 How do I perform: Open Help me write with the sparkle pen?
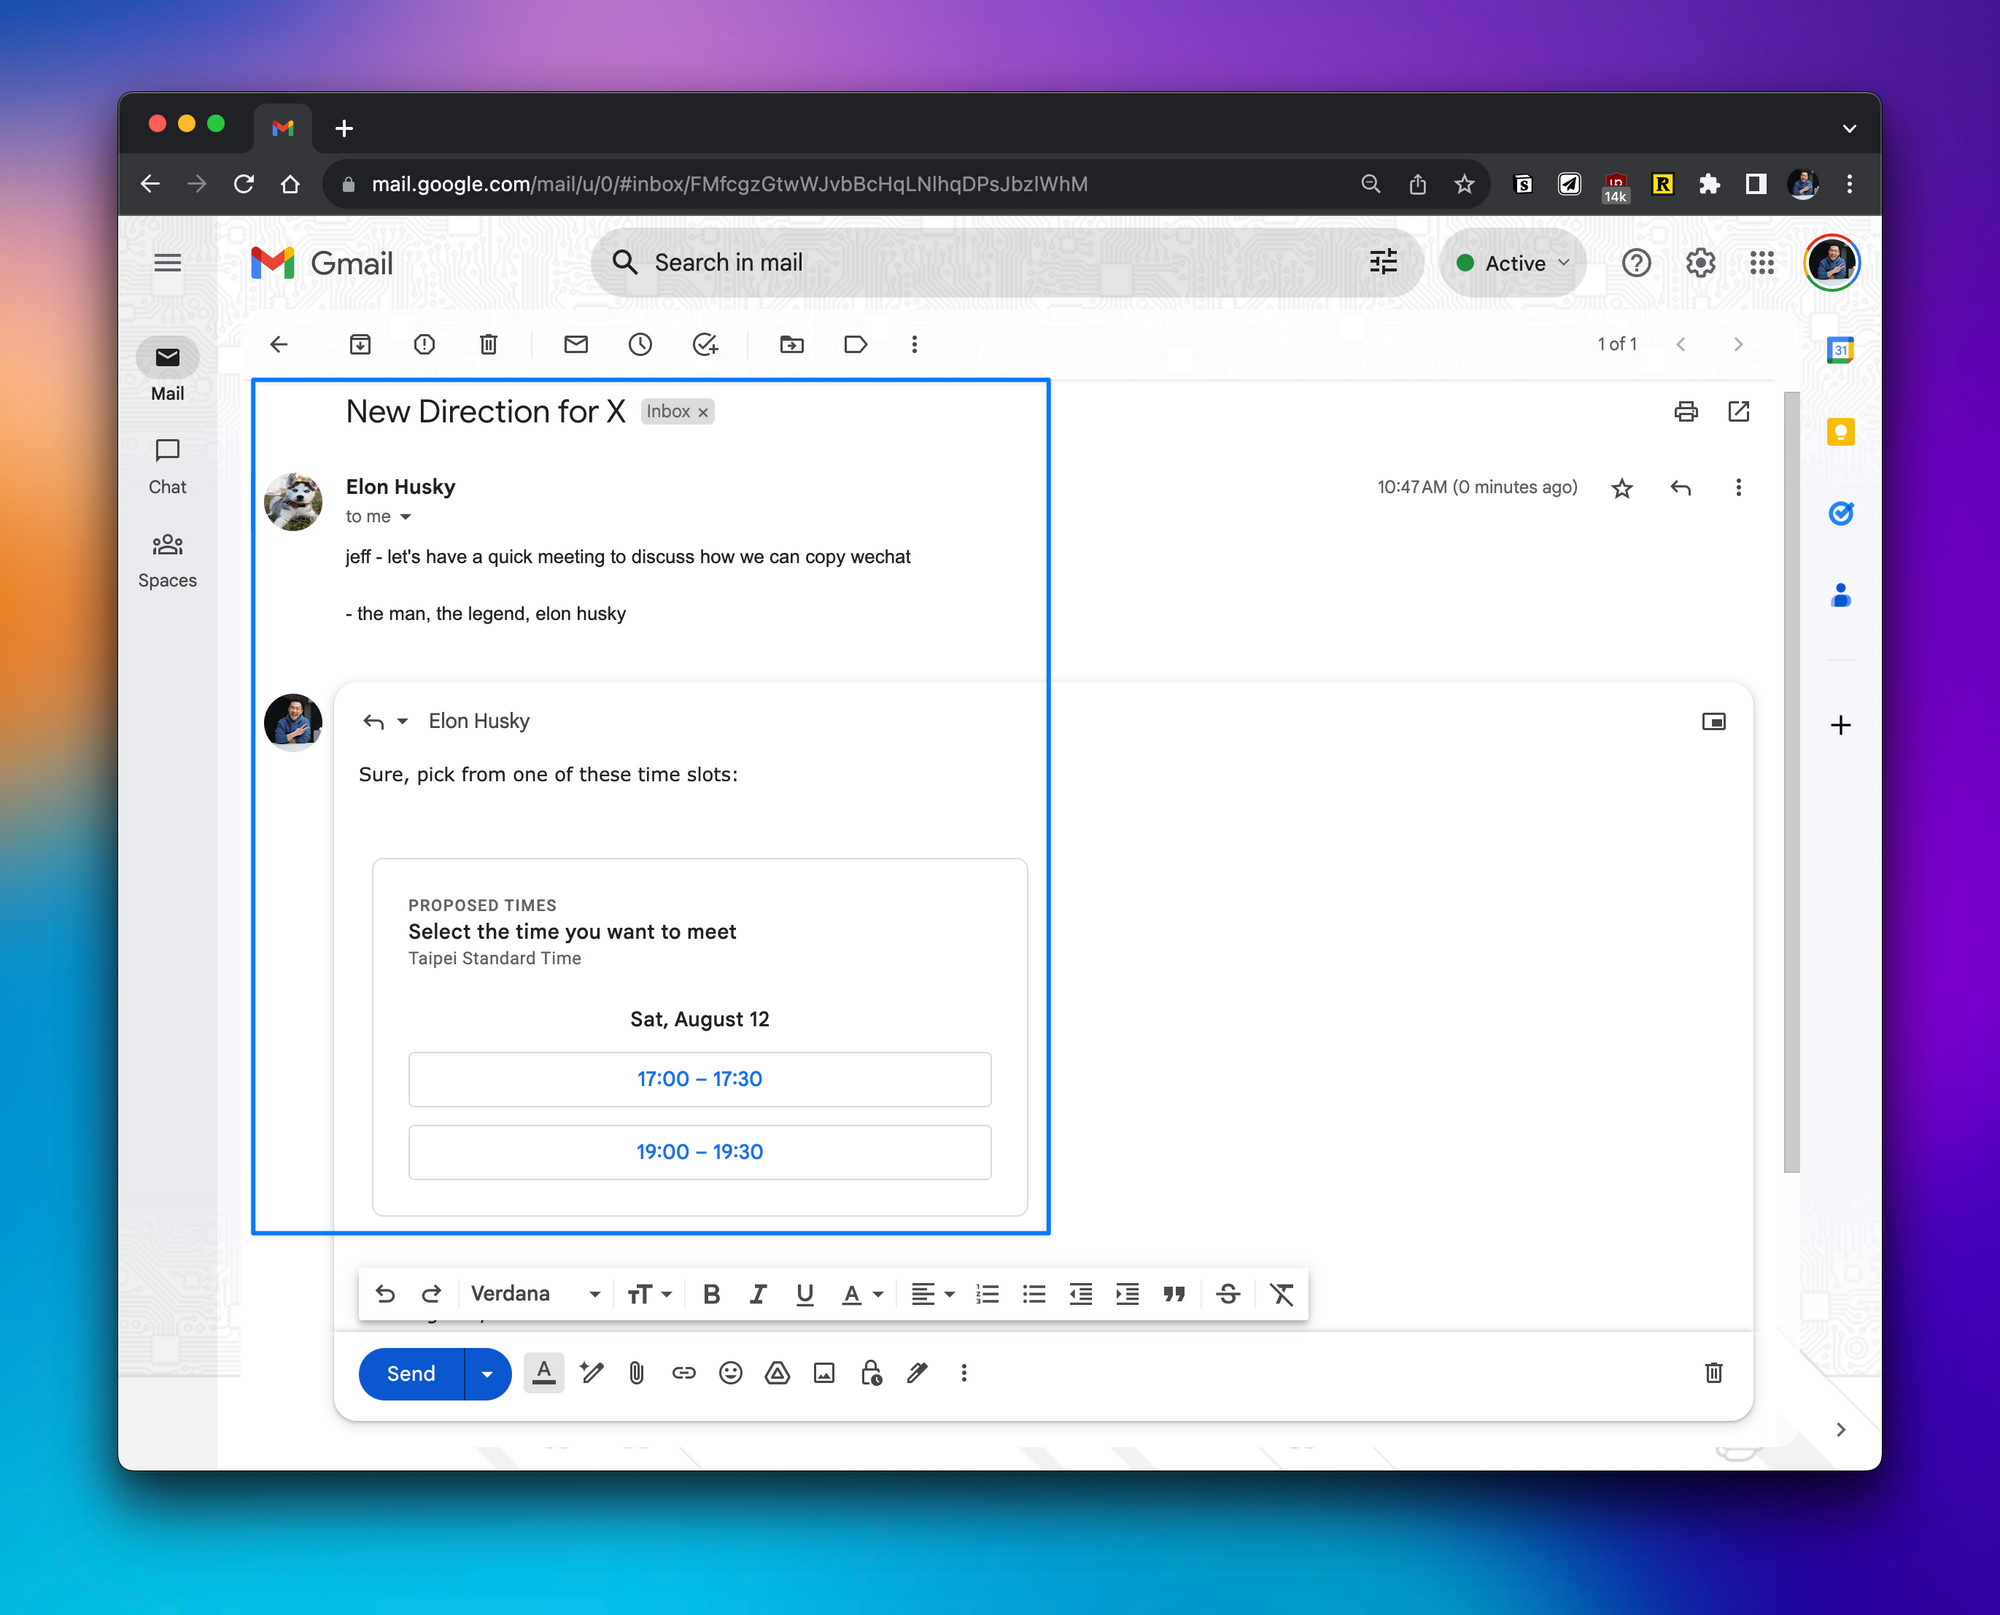click(592, 1373)
